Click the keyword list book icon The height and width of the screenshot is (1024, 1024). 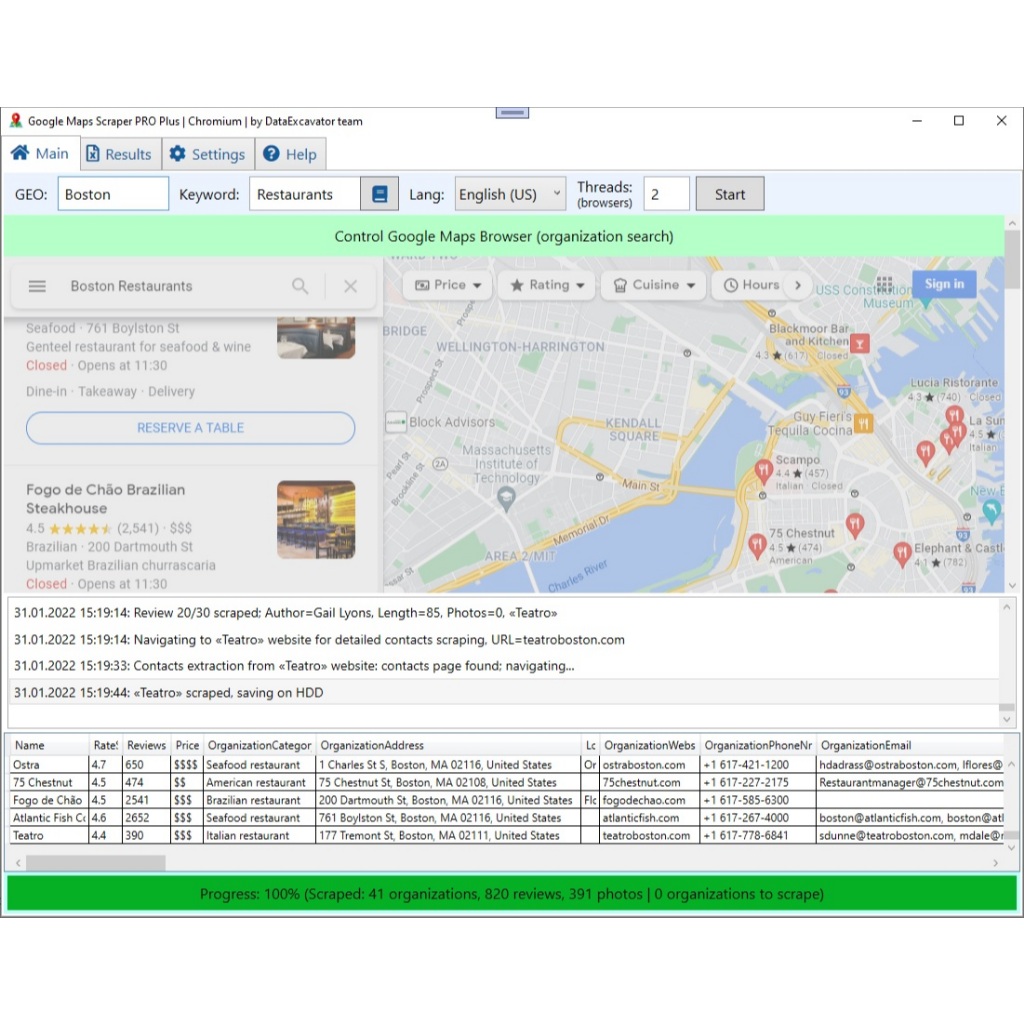(x=379, y=194)
